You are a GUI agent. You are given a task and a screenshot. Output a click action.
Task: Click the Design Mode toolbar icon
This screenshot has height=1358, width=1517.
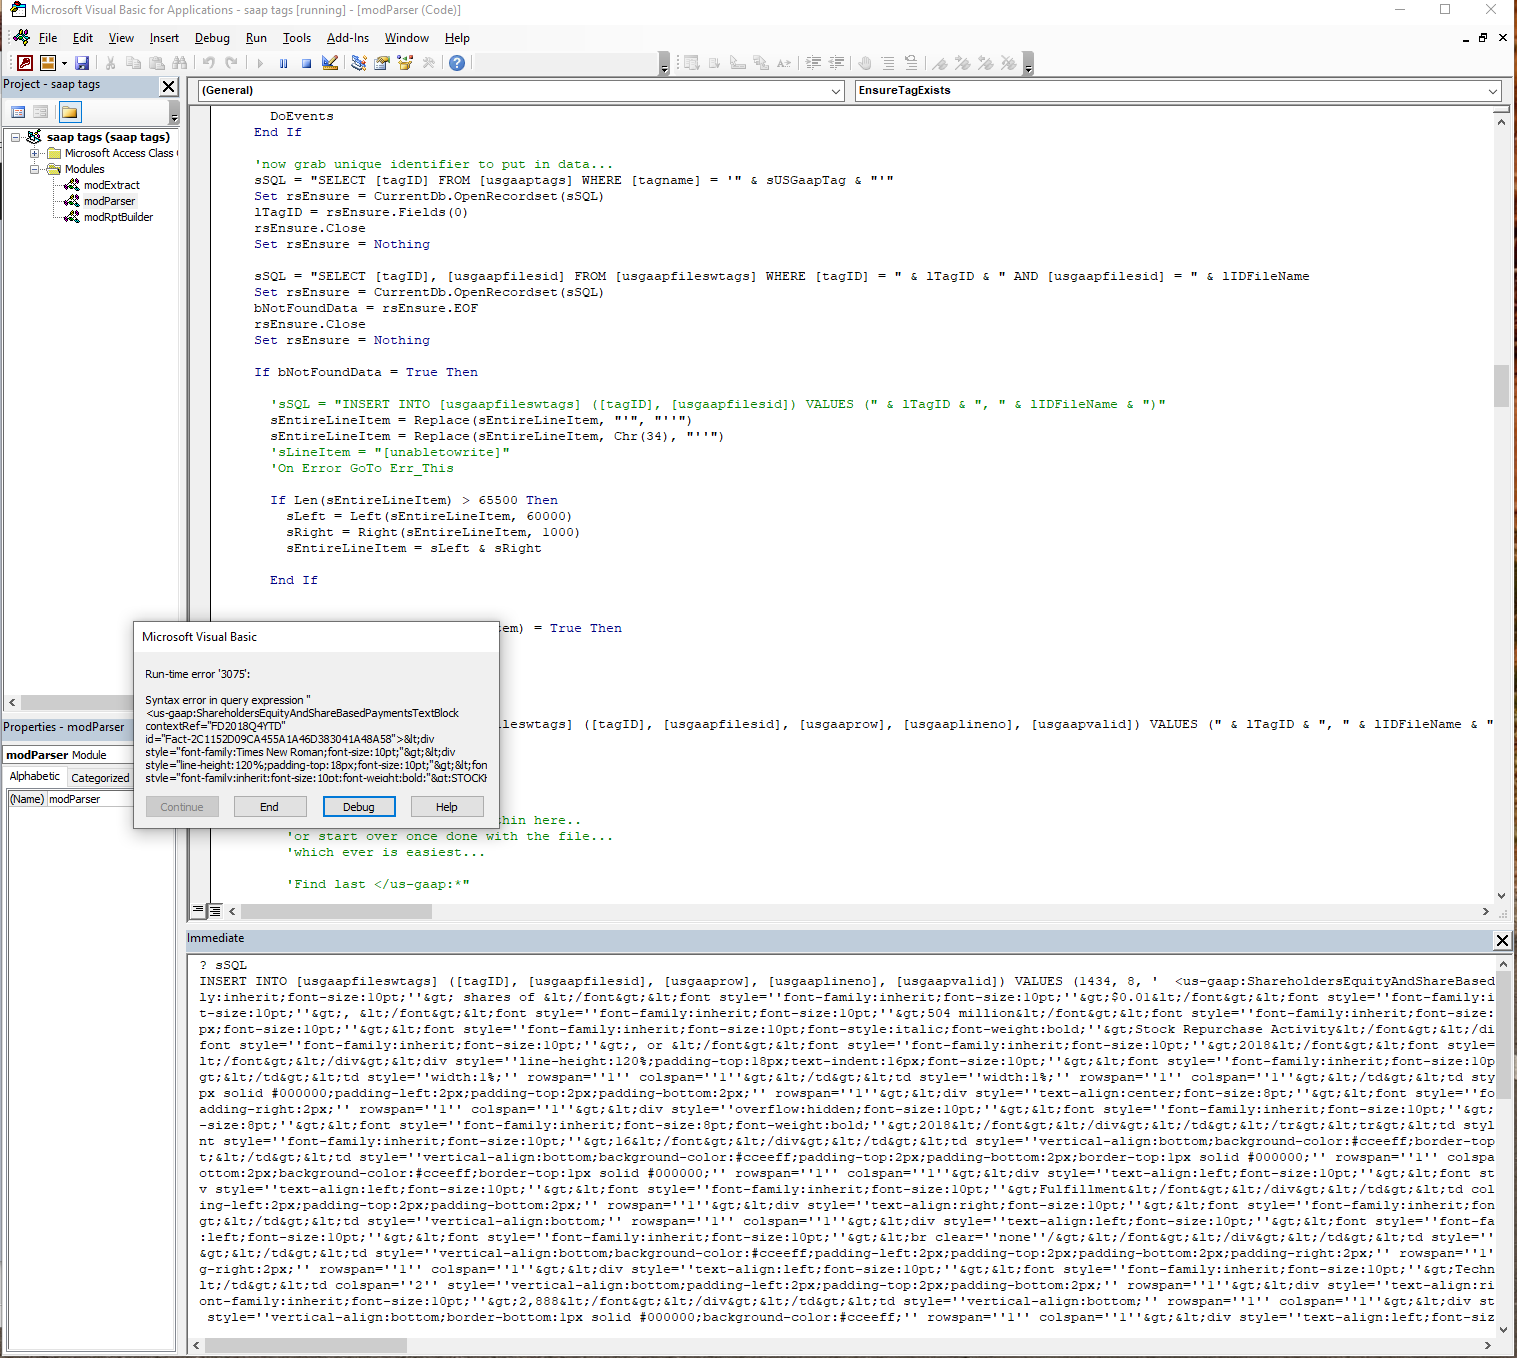pyautogui.click(x=330, y=62)
